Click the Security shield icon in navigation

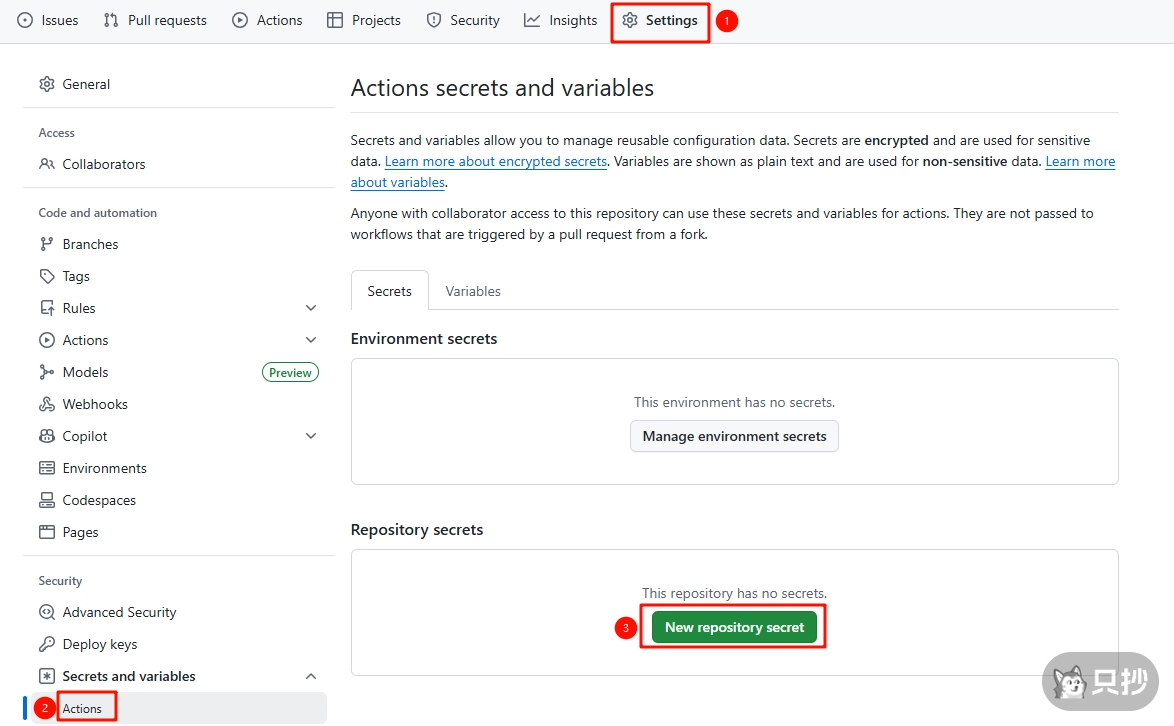(434, 20)
